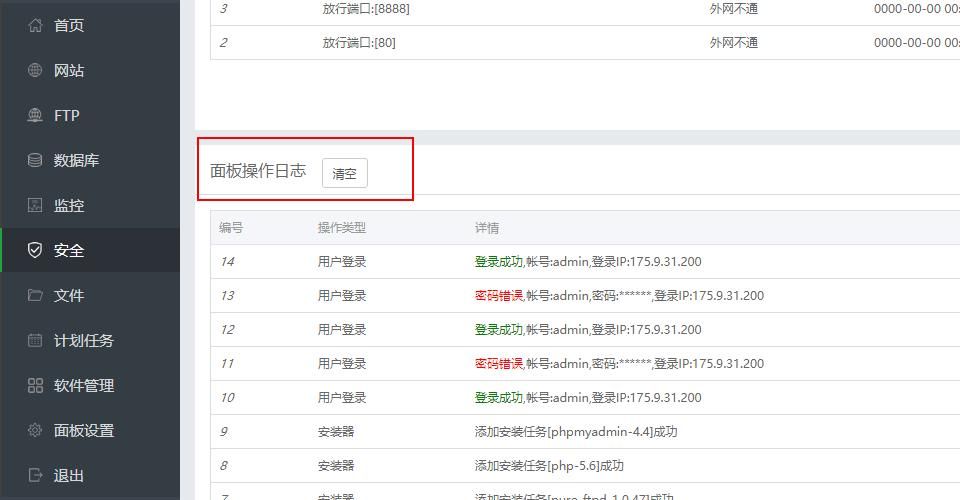Click the database icon beside 数据库
Image resolution: width=960 pixels, height=500 pixels.
(x=35, y=160)
